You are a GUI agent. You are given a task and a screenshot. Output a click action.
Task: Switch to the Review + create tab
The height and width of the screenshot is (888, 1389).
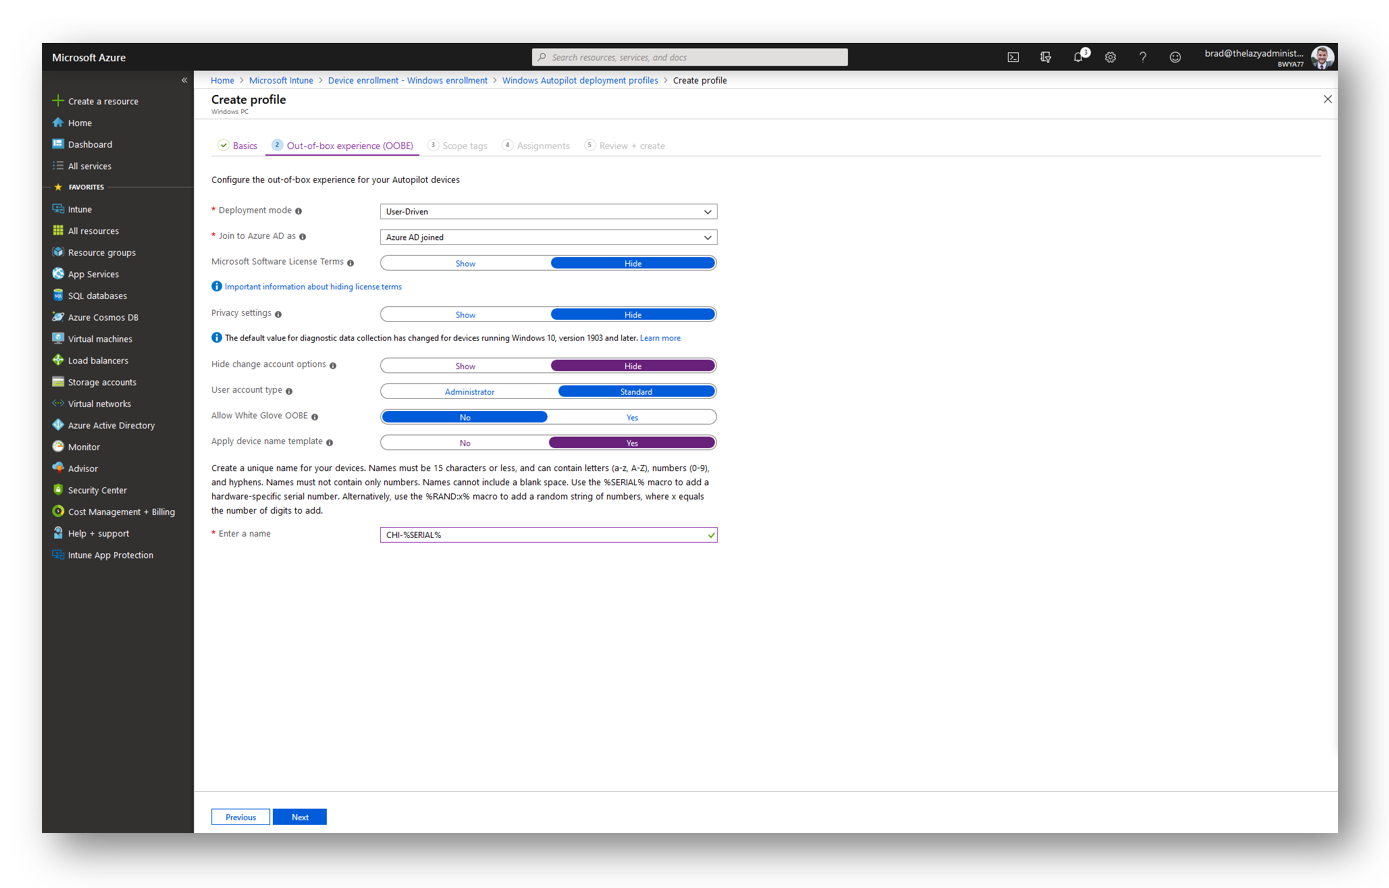(x=625, y=146)
